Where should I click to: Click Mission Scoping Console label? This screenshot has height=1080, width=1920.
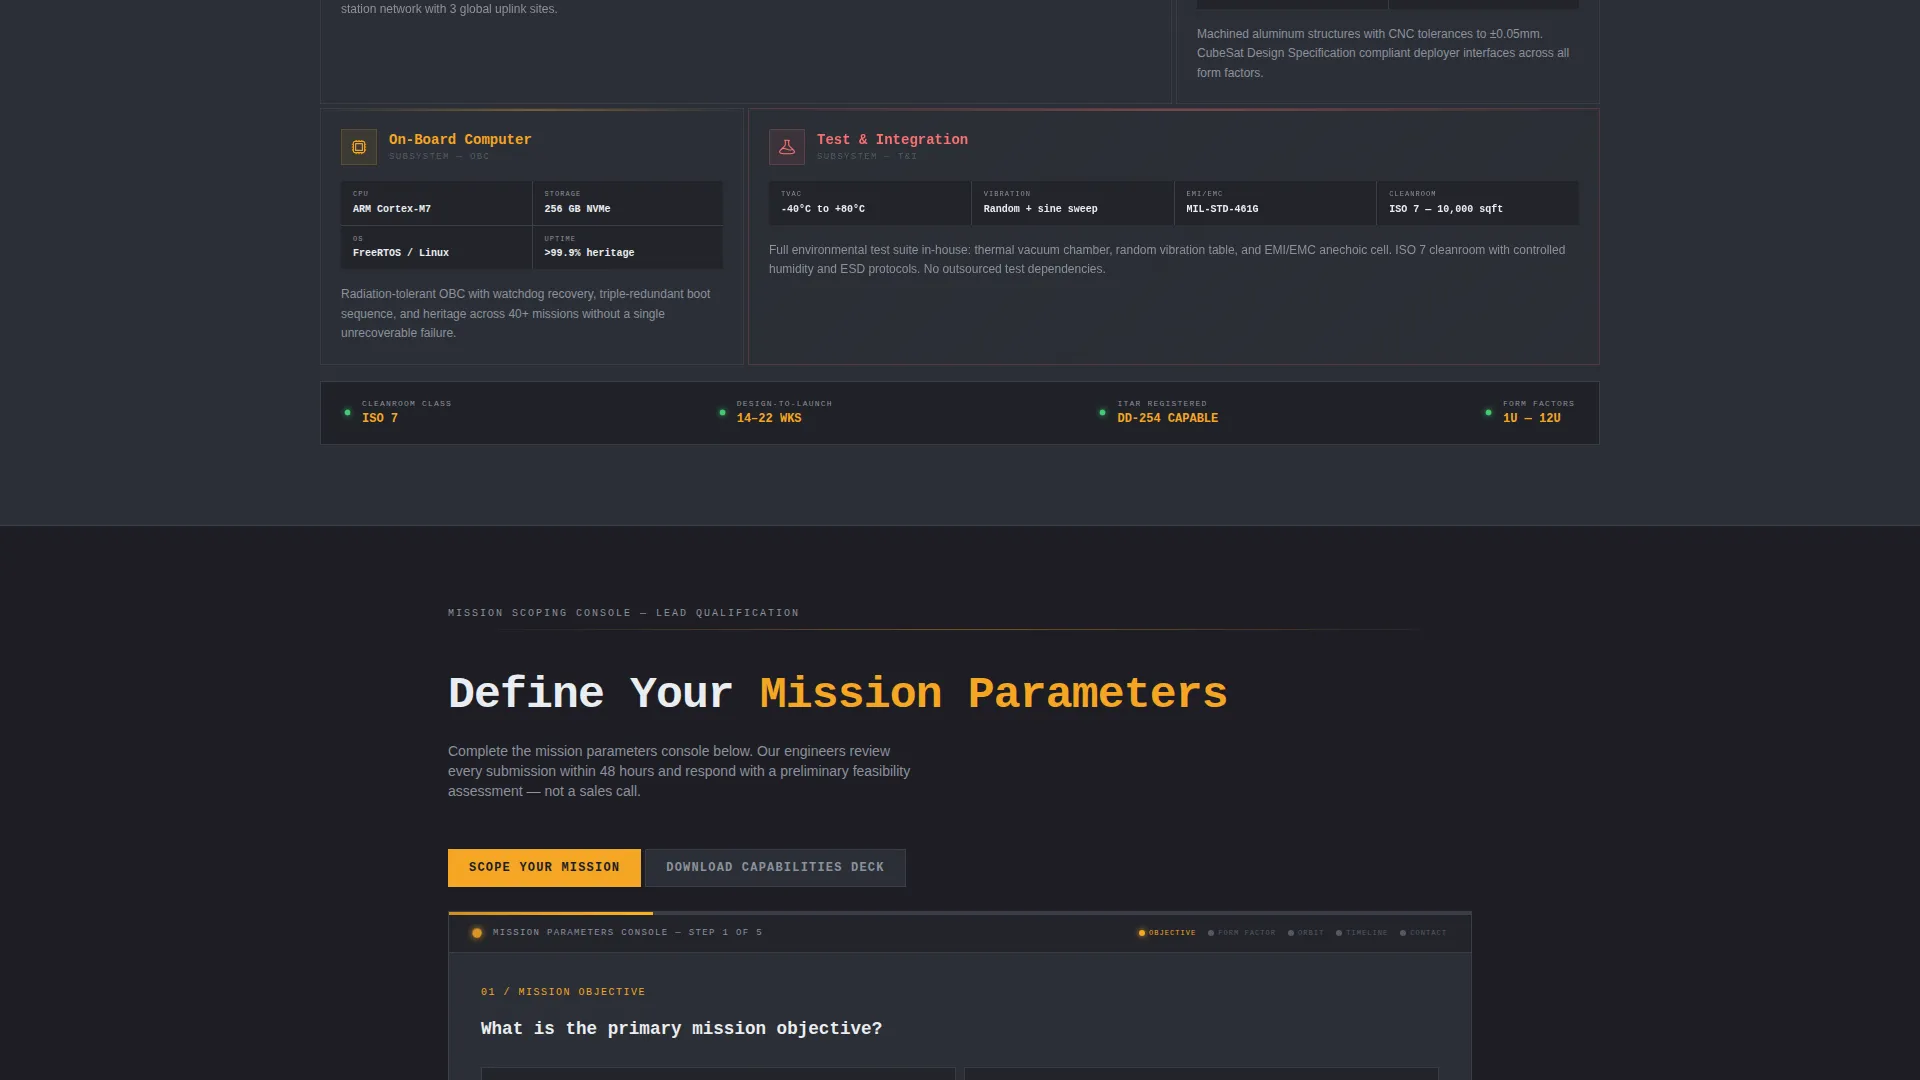tap(623, 613)
